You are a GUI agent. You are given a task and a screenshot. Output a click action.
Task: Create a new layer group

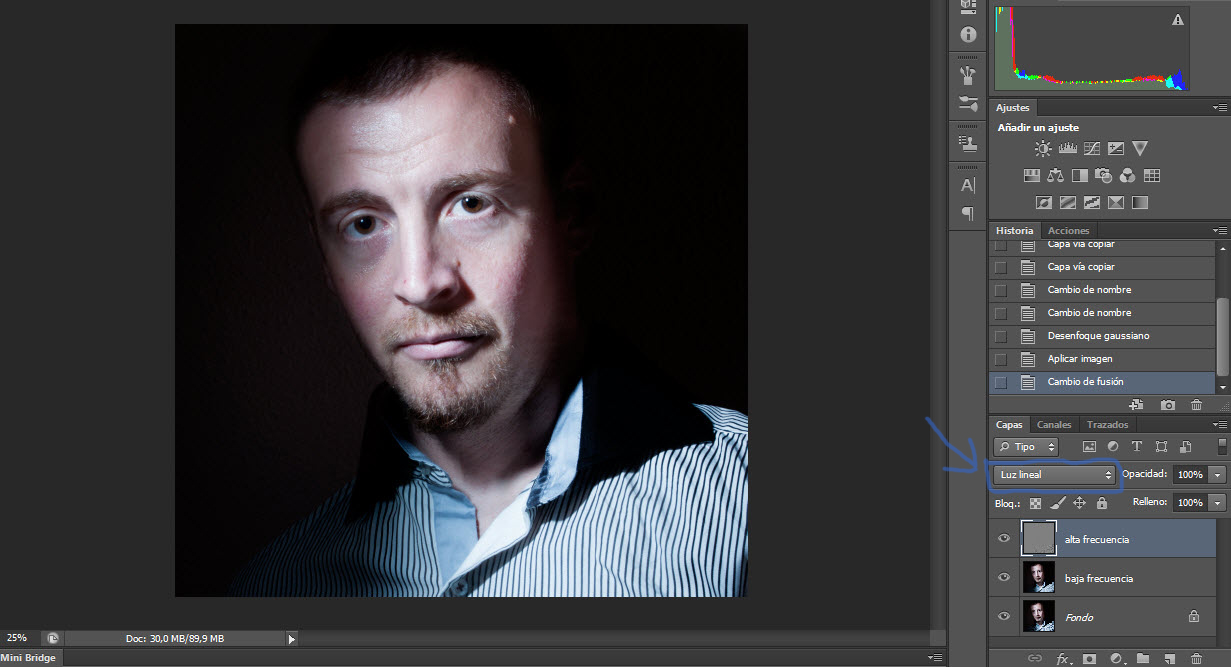(1143, 658)
